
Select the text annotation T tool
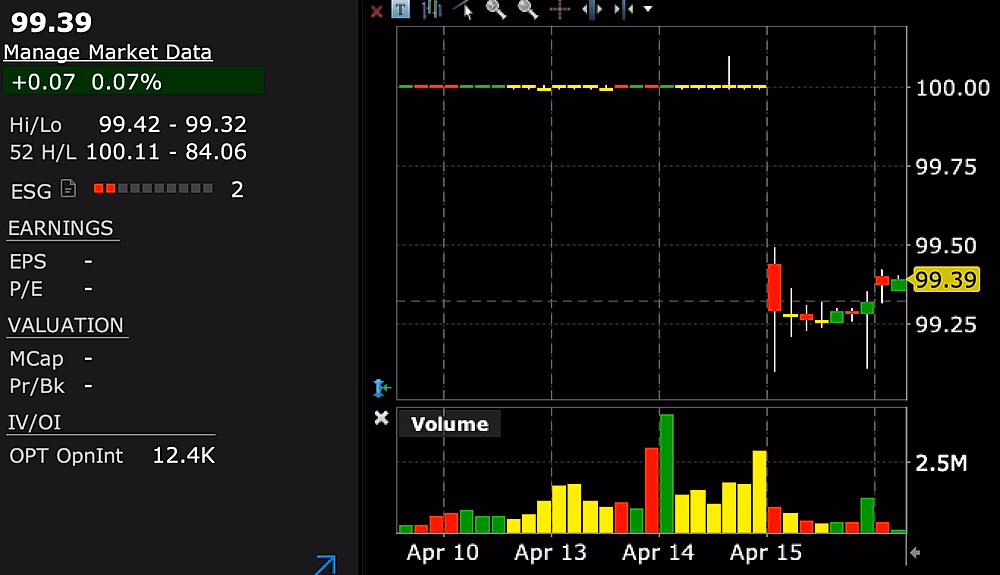click(401, 10)
